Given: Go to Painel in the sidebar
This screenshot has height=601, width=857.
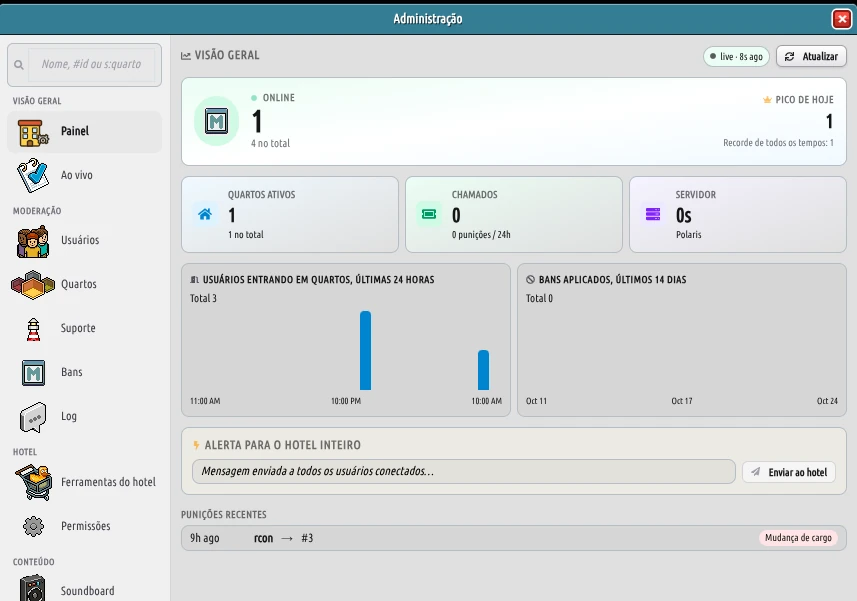Looking at the screenshot, I should click(x=85, y=132).
